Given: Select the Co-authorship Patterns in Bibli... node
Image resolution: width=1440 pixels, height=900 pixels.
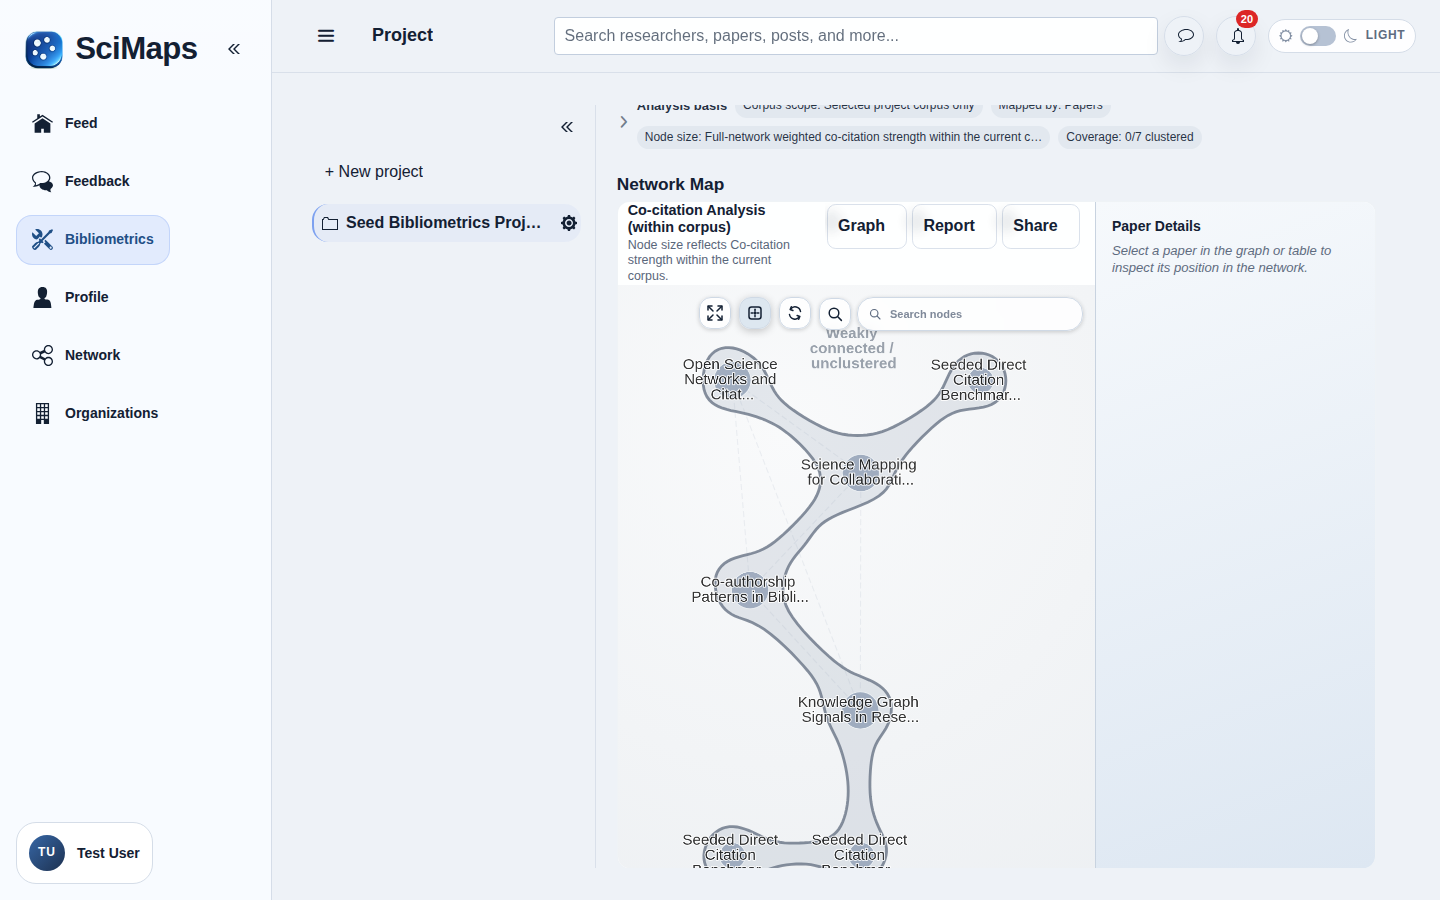Looking at the screenshot, I should 750,590.
